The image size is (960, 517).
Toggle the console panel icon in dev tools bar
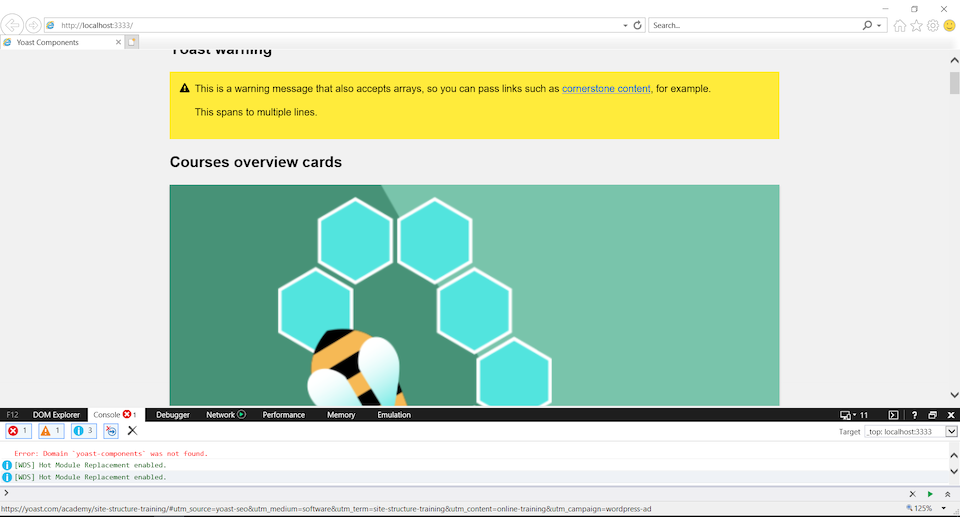coord(893,415)
